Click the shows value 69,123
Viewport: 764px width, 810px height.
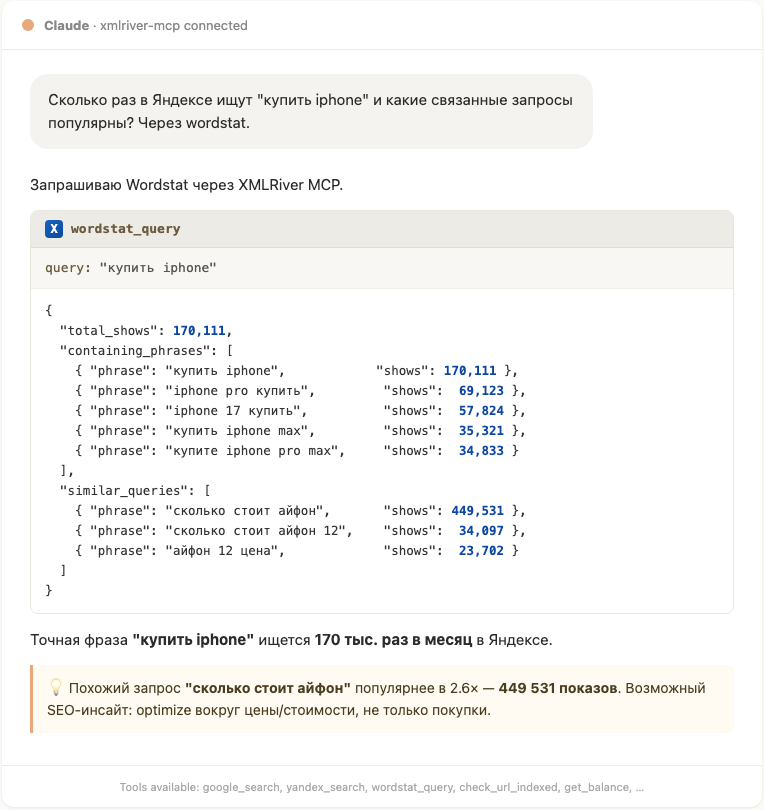point(481,391)
